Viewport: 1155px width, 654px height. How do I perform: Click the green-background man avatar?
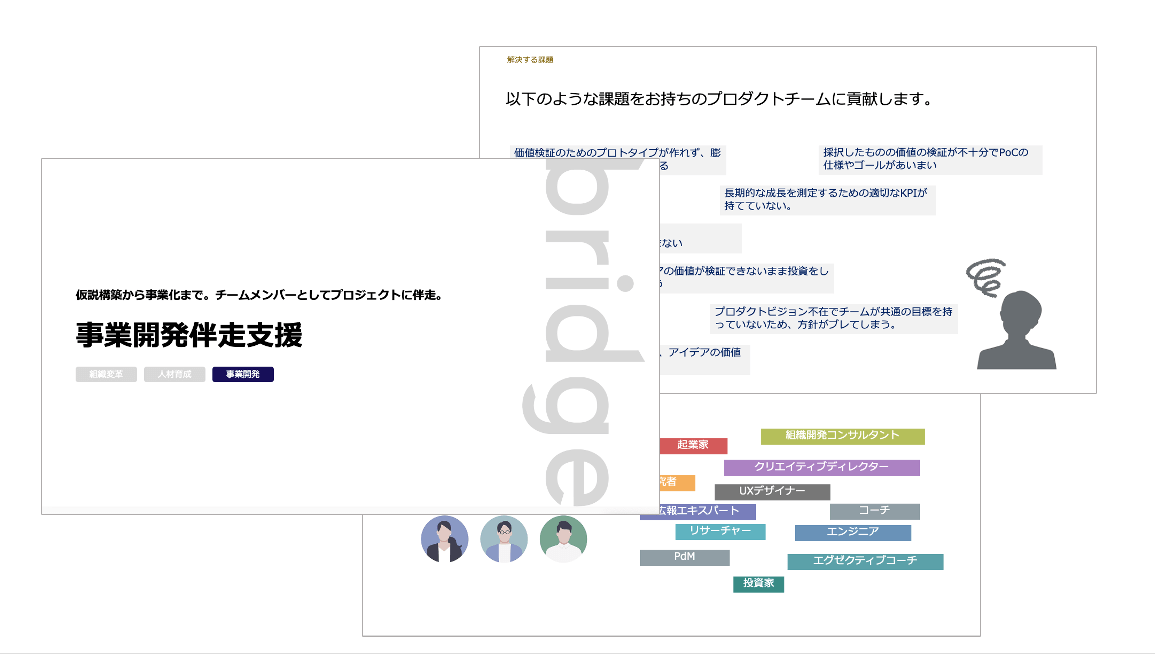pyautogui.click(x=563, y=539)
